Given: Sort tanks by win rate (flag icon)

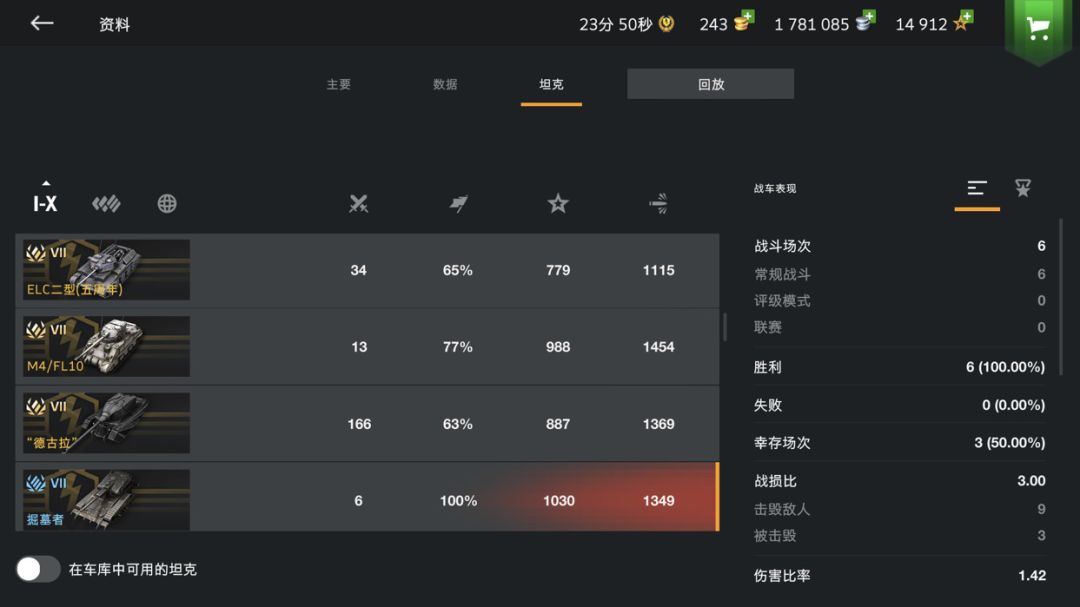Looking at the screenshot, I should point(458,204).
